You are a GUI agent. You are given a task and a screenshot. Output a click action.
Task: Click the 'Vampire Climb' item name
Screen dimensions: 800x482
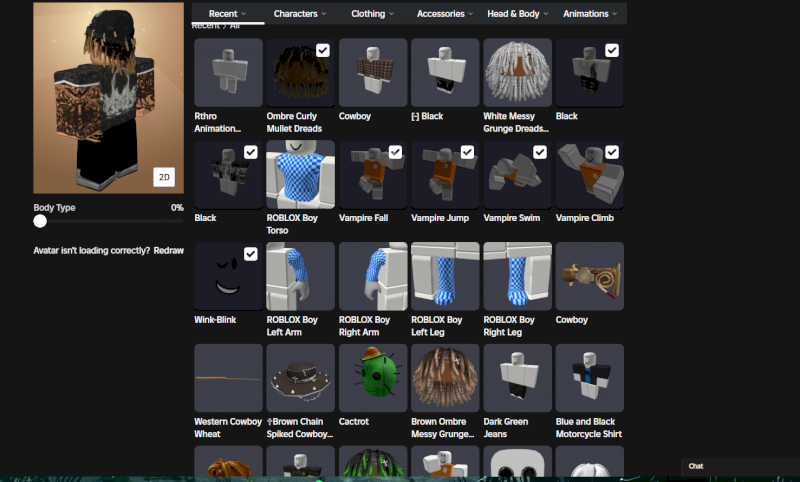(x=585, y=218)
